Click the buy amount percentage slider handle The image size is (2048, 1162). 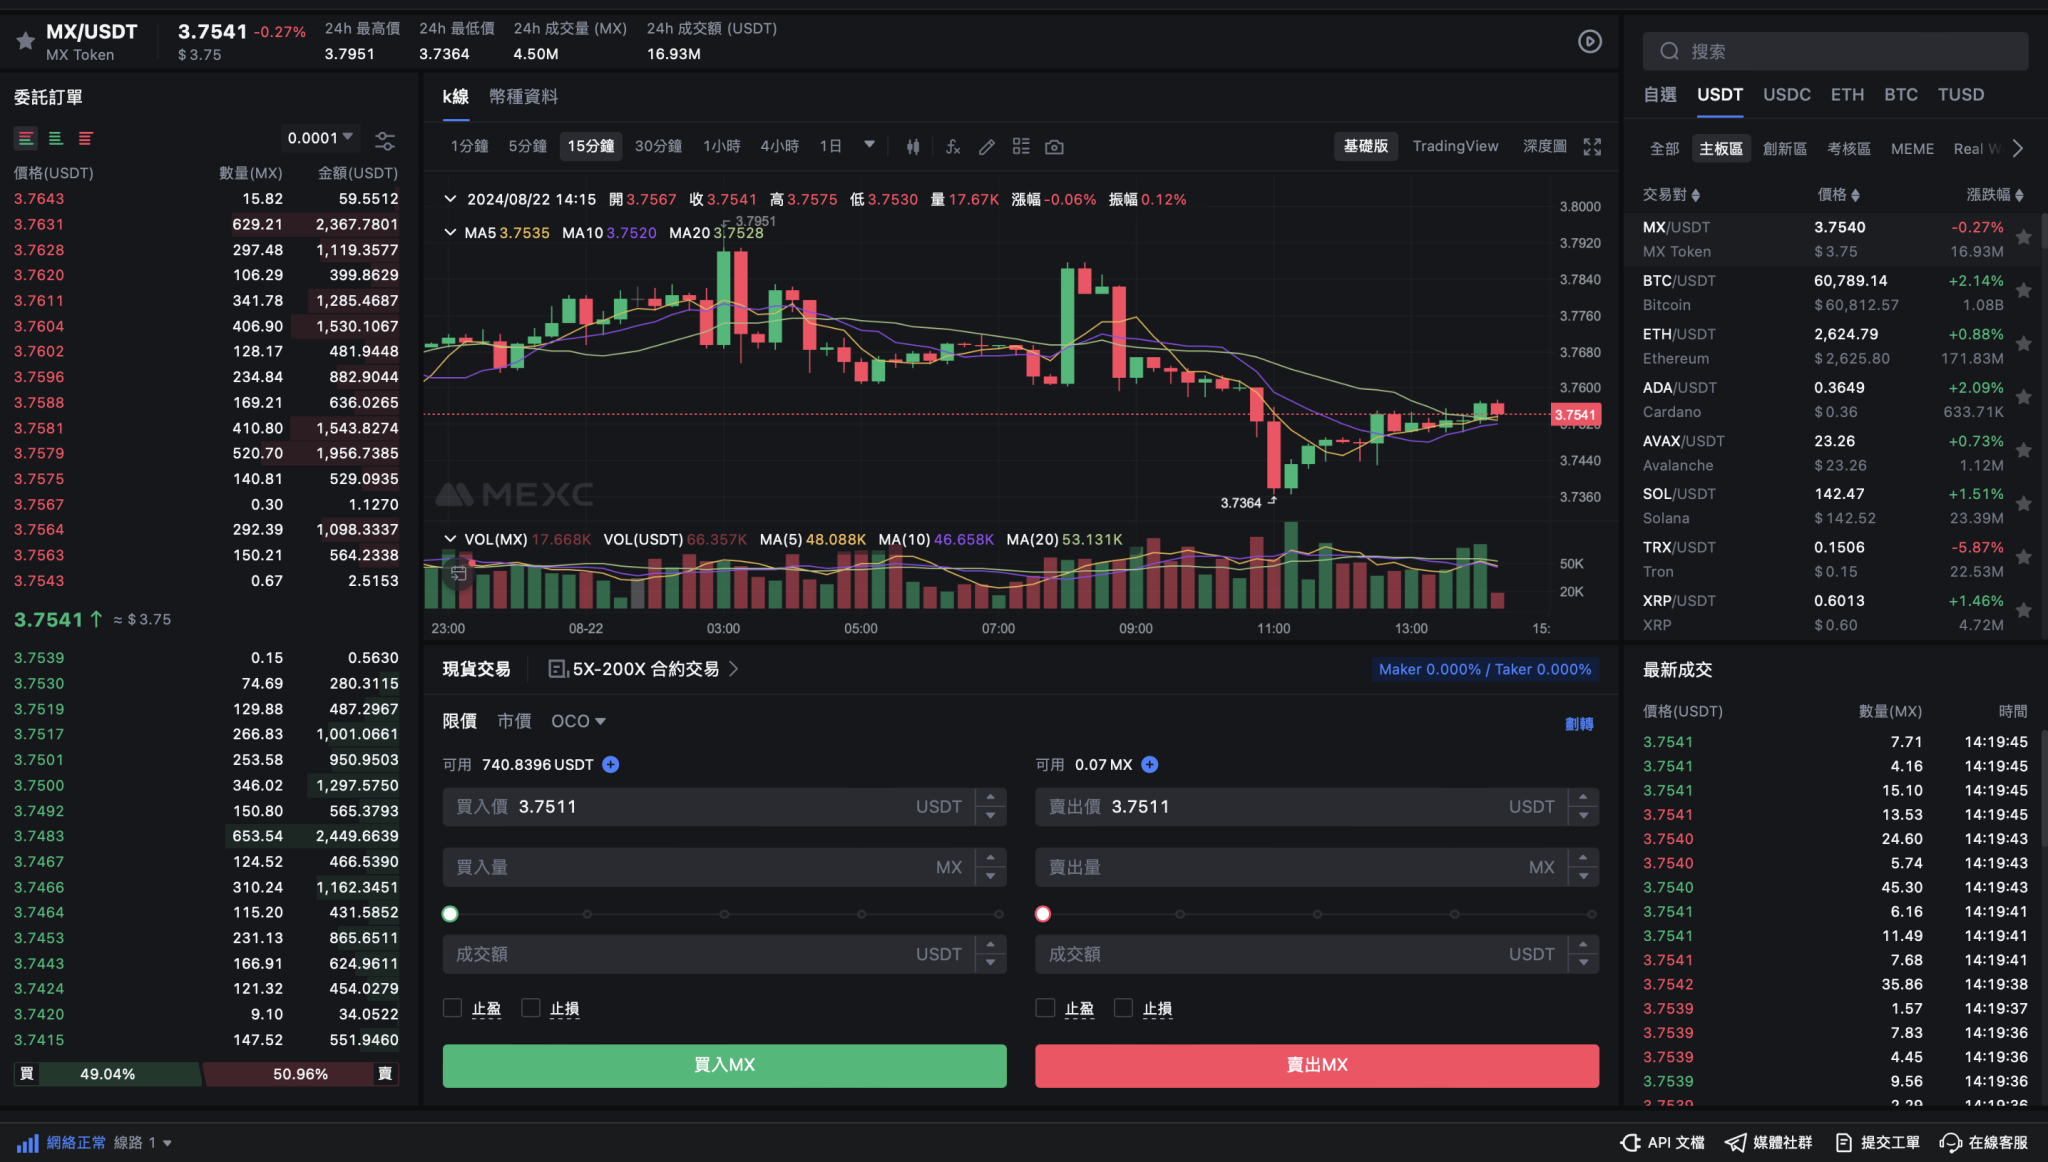tap(450, 914)
